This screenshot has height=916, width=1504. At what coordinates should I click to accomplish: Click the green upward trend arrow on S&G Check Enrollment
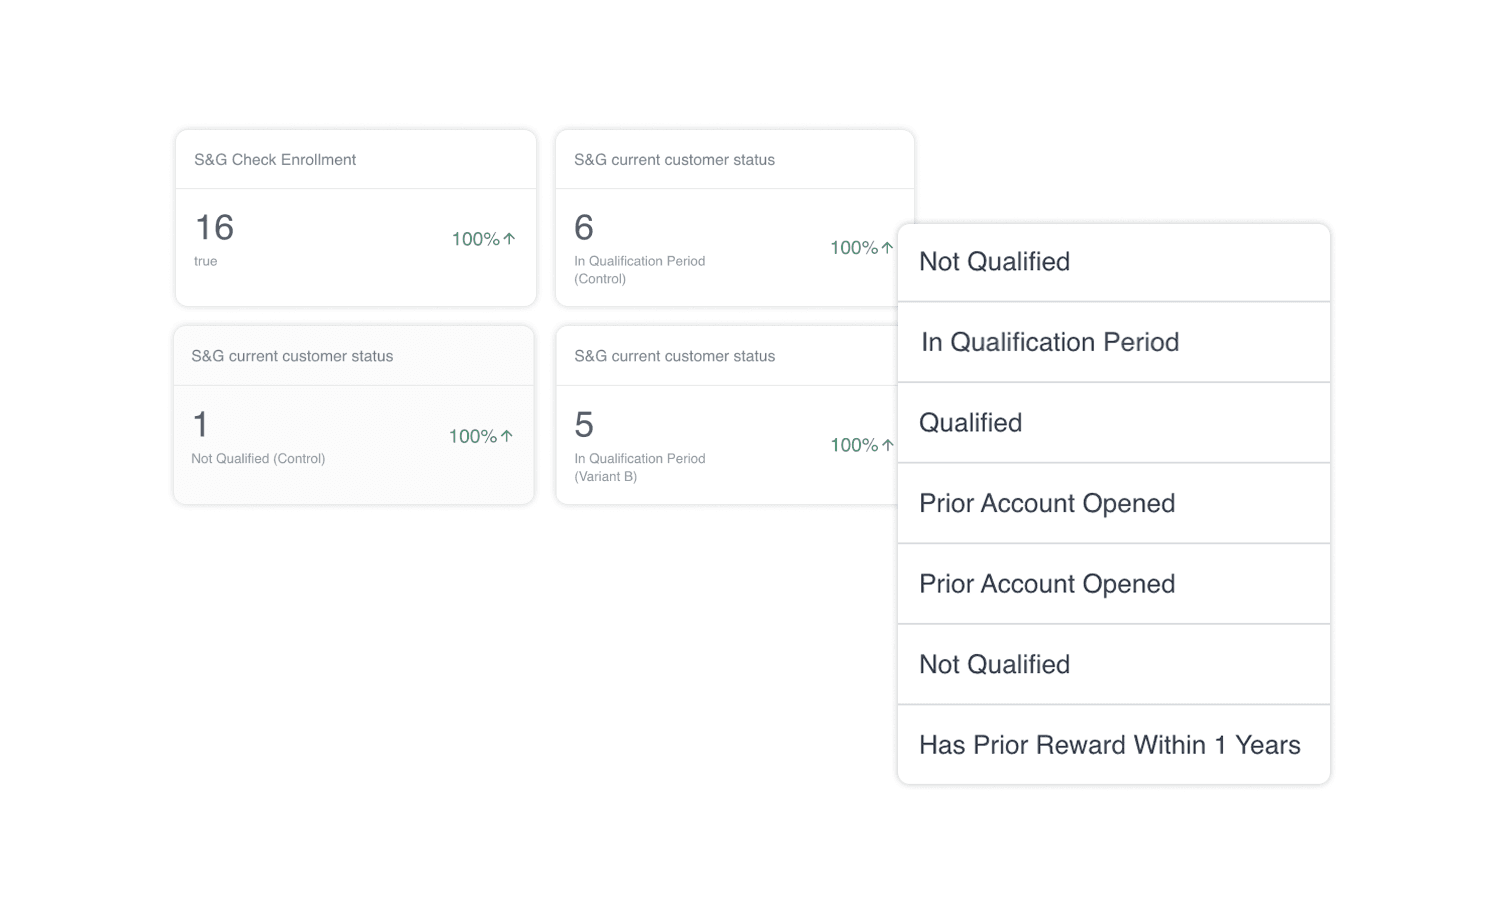510,238
